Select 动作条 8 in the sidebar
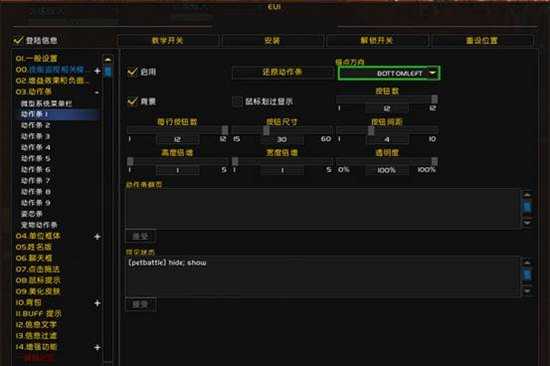 pos(35,192)
